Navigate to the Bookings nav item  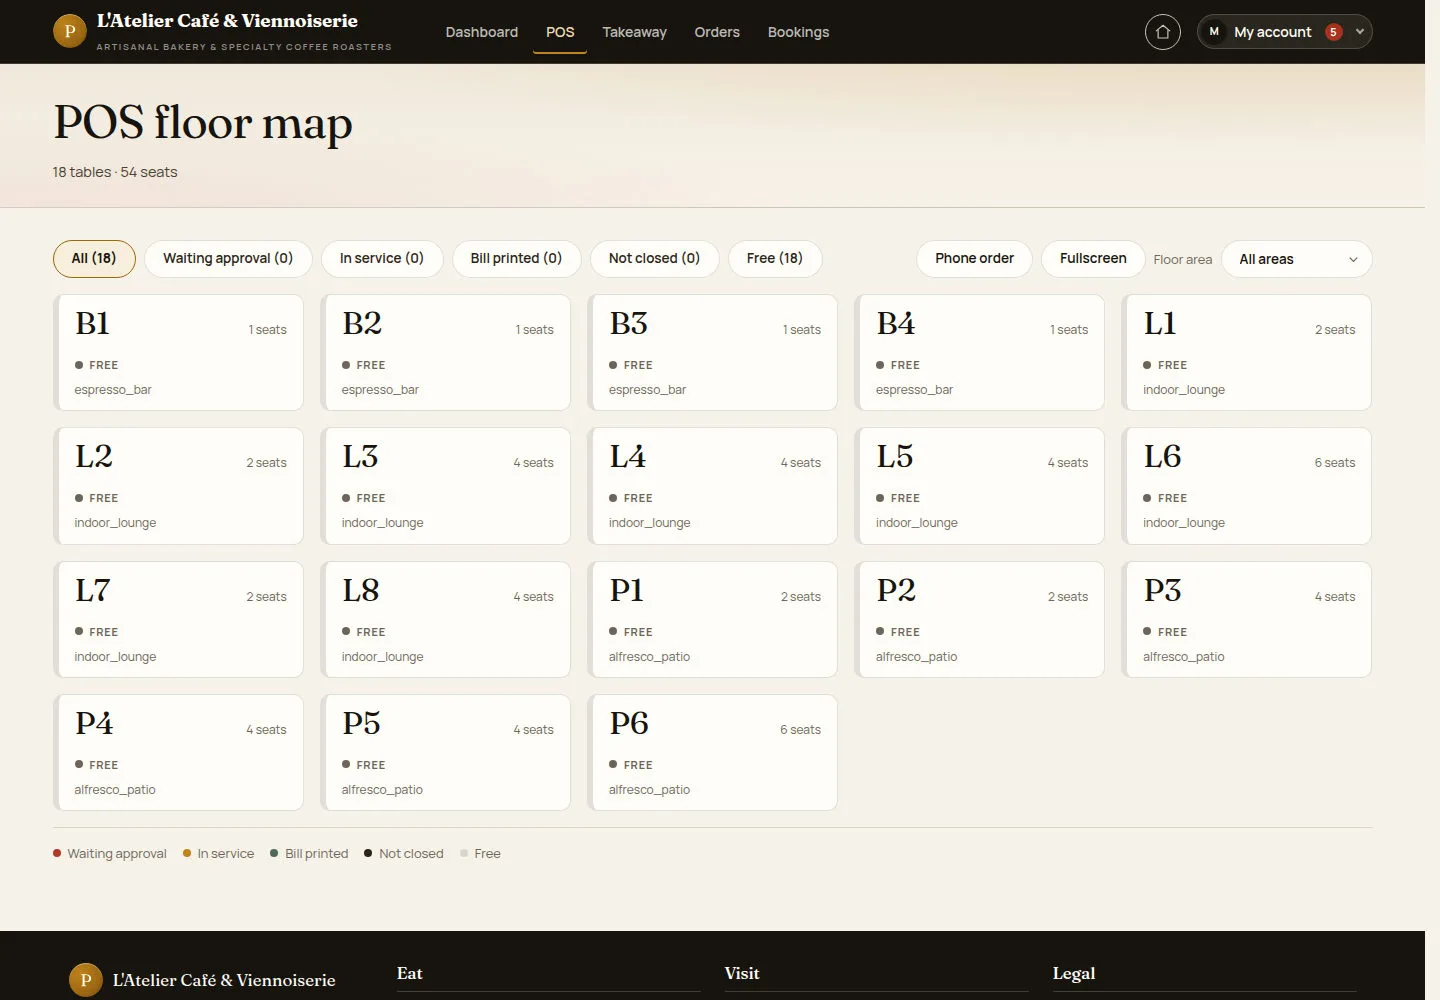pyautogui.click(x=798, y=32)
